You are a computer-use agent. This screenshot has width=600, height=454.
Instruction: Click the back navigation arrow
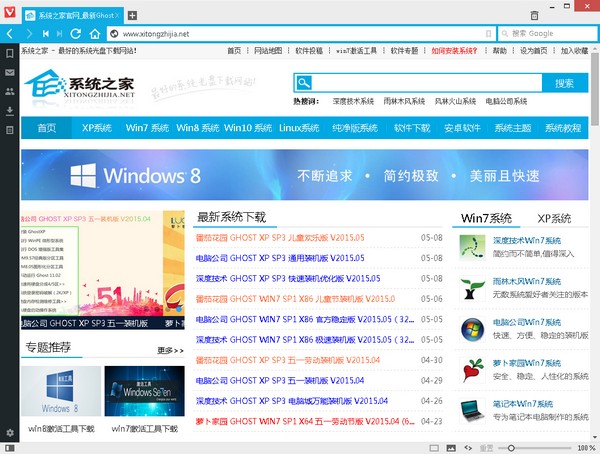pyautogui.click(x=9, y=33)
